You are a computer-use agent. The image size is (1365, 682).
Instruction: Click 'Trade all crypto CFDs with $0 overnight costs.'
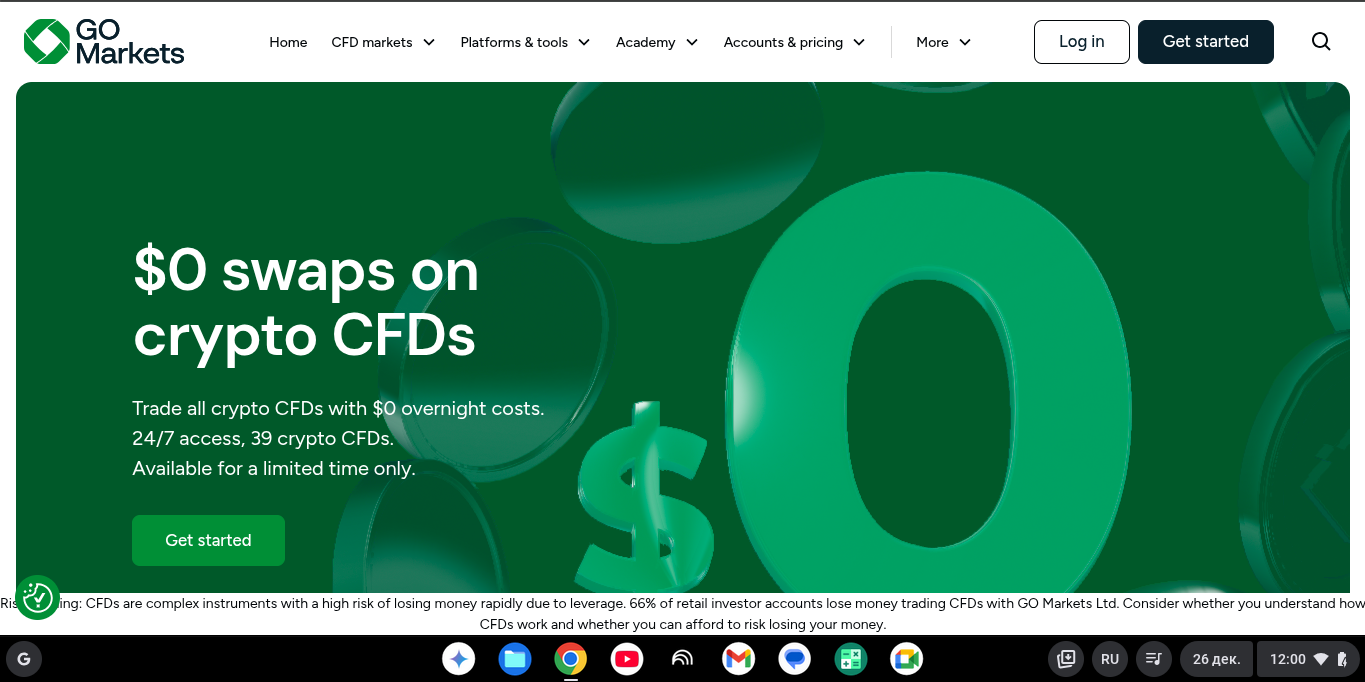coord(338,408)
